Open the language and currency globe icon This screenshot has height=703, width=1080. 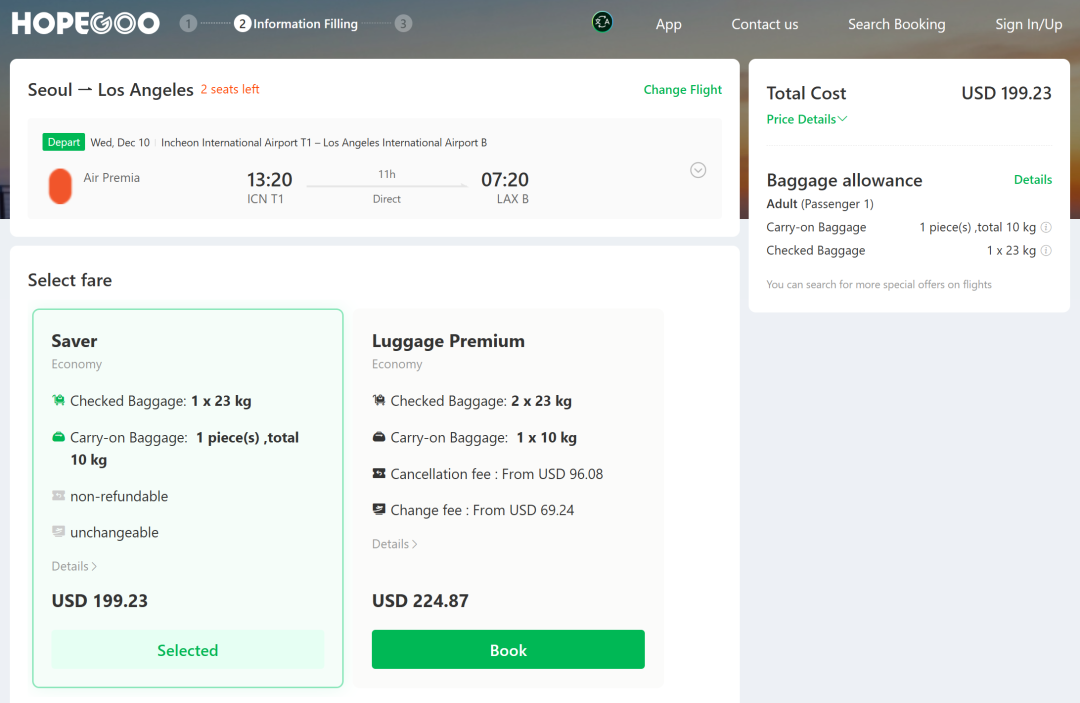tap(602, 22)
